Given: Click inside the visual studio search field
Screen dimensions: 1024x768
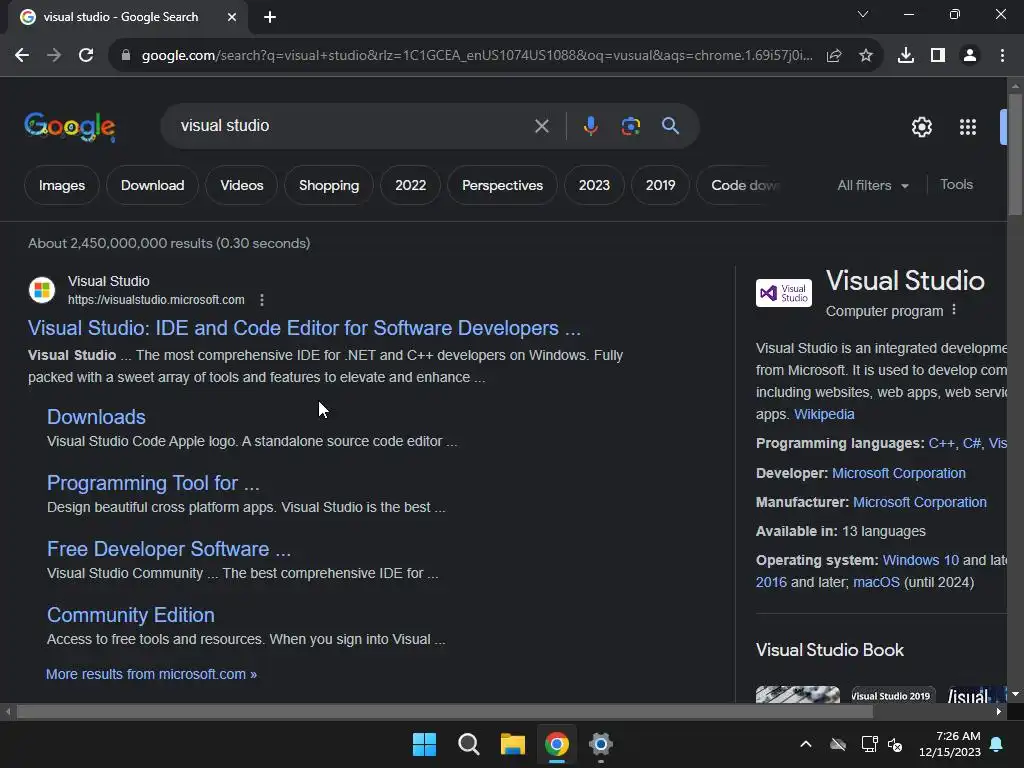Looking at the screenshot, I should (x=353, y=126).
